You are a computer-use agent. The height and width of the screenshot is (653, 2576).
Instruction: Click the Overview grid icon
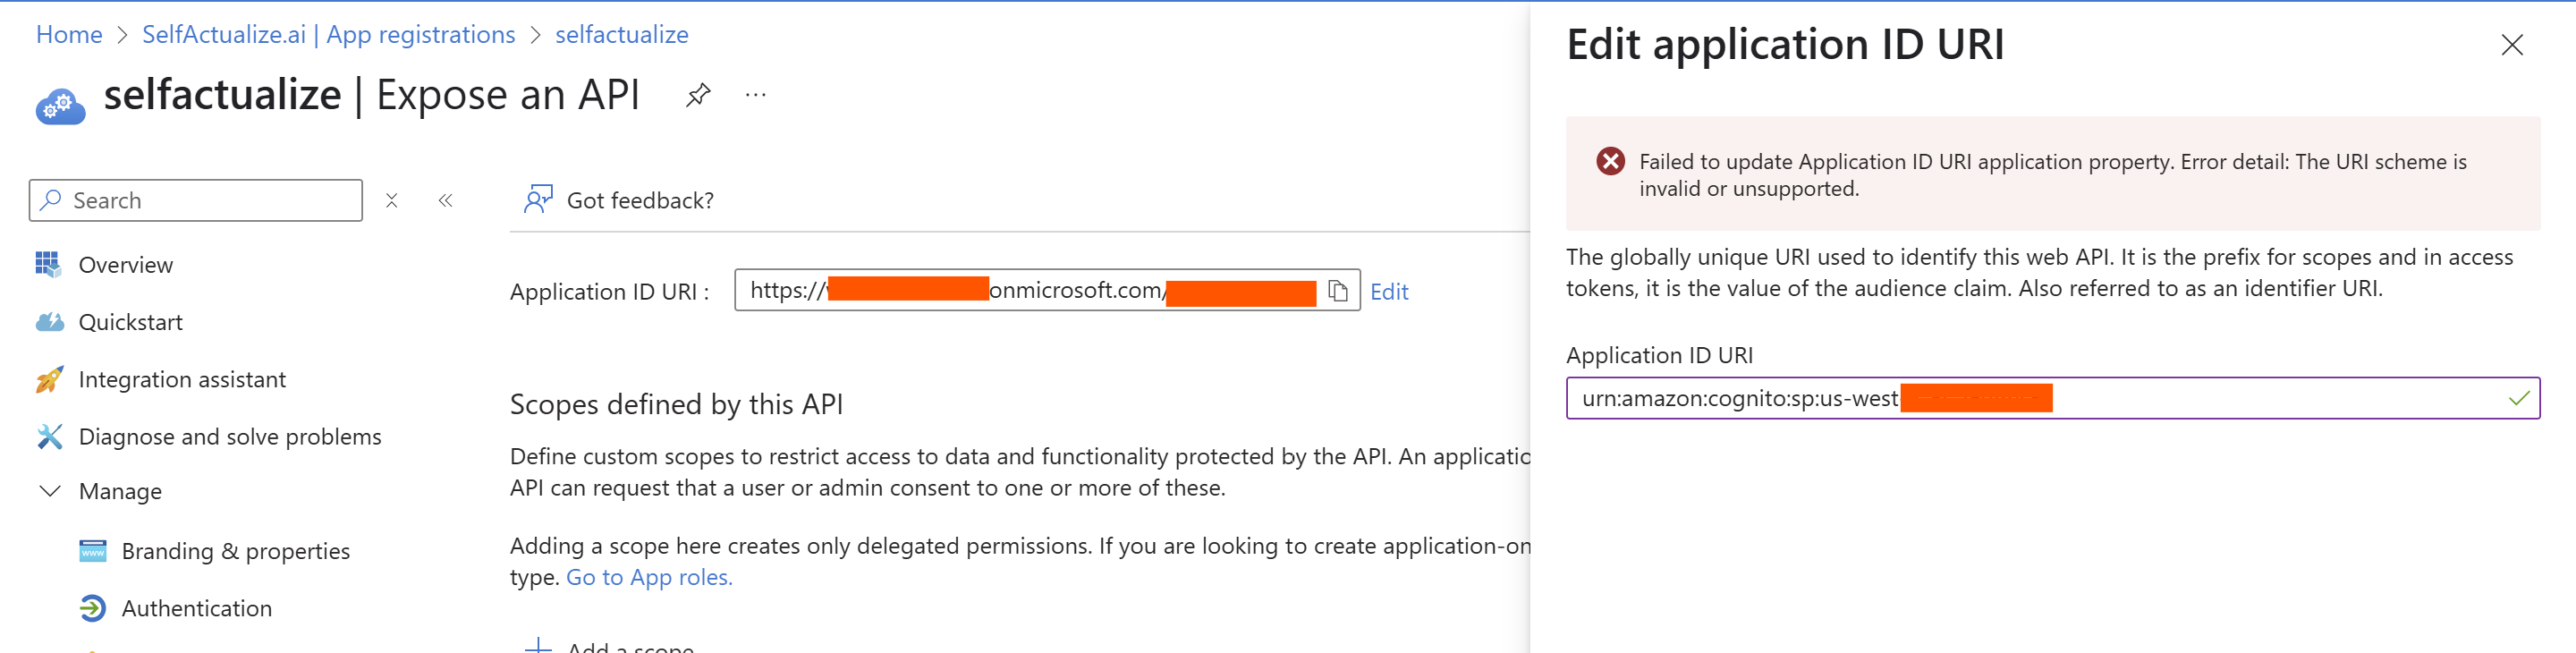[x=48, y=264]
